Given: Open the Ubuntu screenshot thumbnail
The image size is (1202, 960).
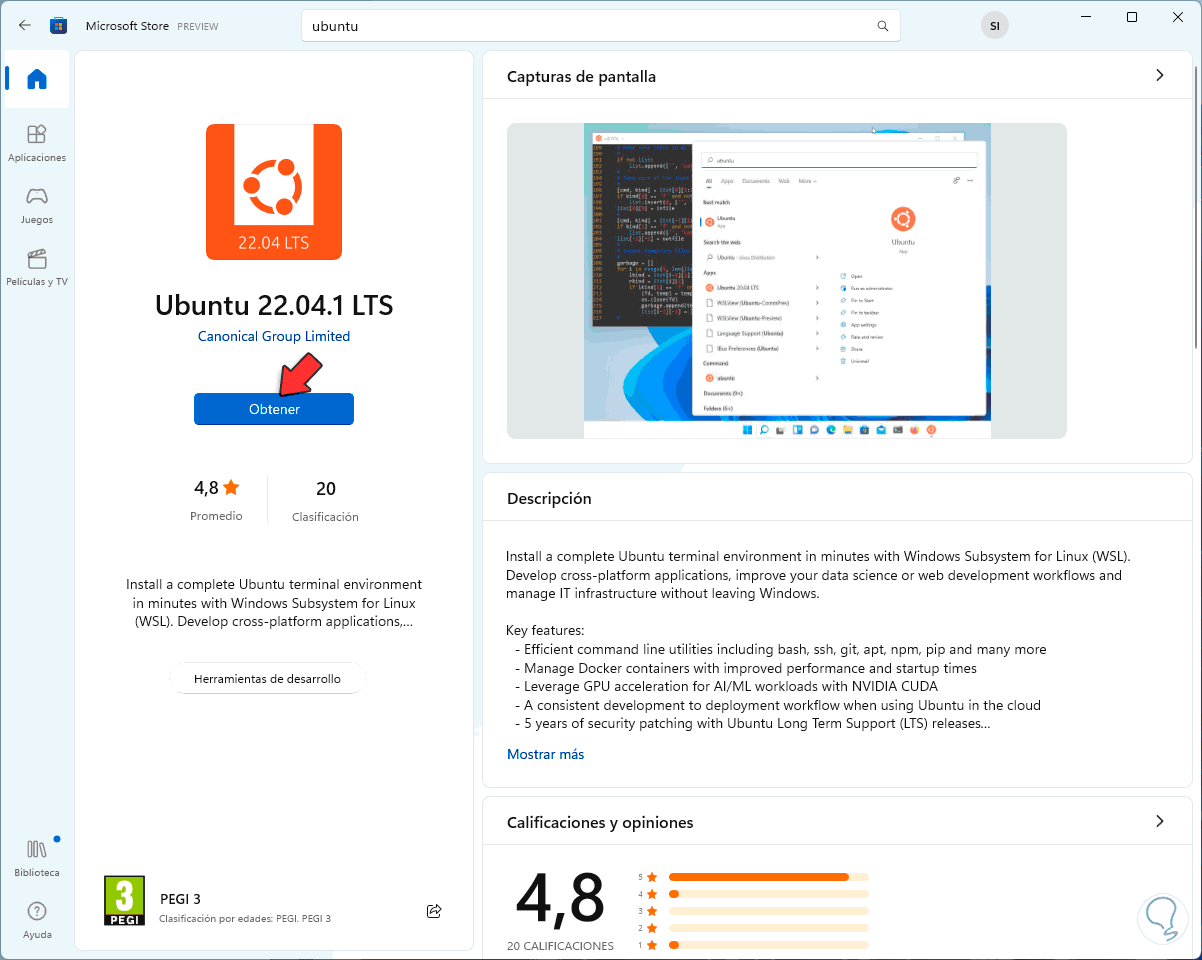Looking at the screenshot, I should (787, 281).
